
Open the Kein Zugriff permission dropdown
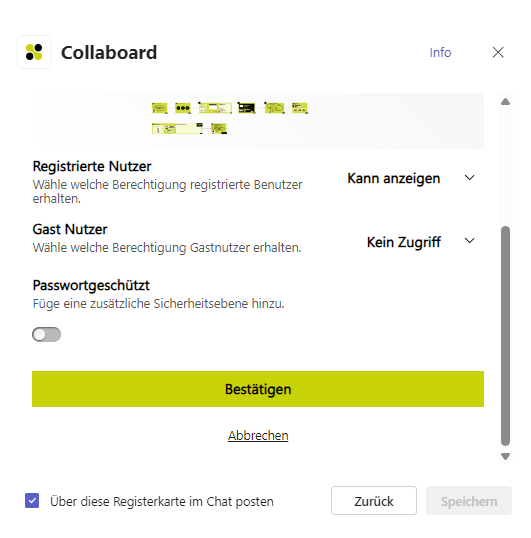[421, 242]
